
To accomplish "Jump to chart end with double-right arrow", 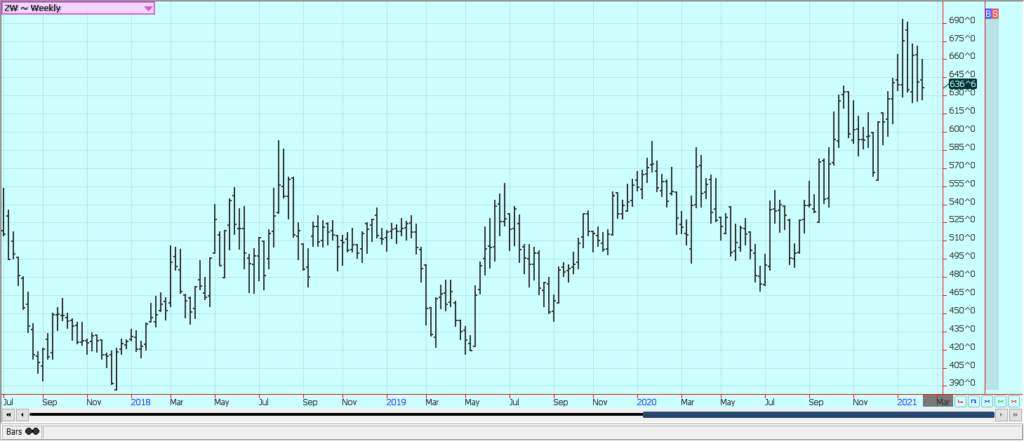I will click(1016, 414).
